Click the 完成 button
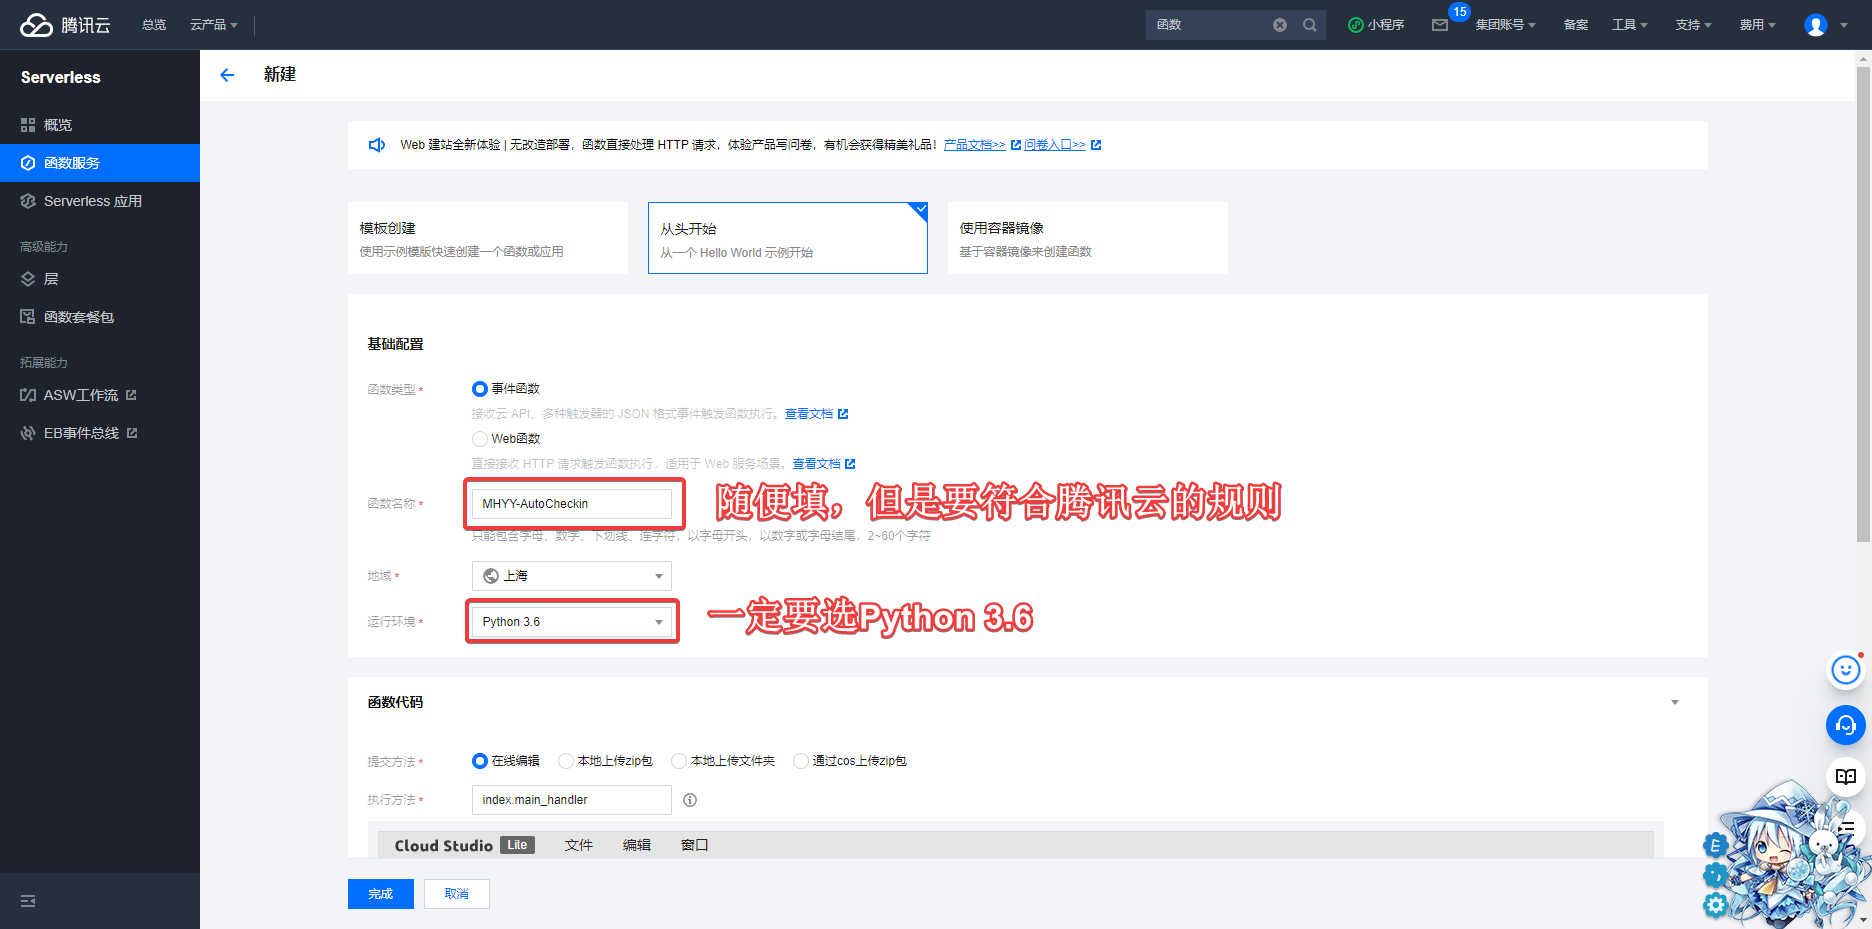The height and width of the screenshot is (929, 1872). tap(380, 894)
